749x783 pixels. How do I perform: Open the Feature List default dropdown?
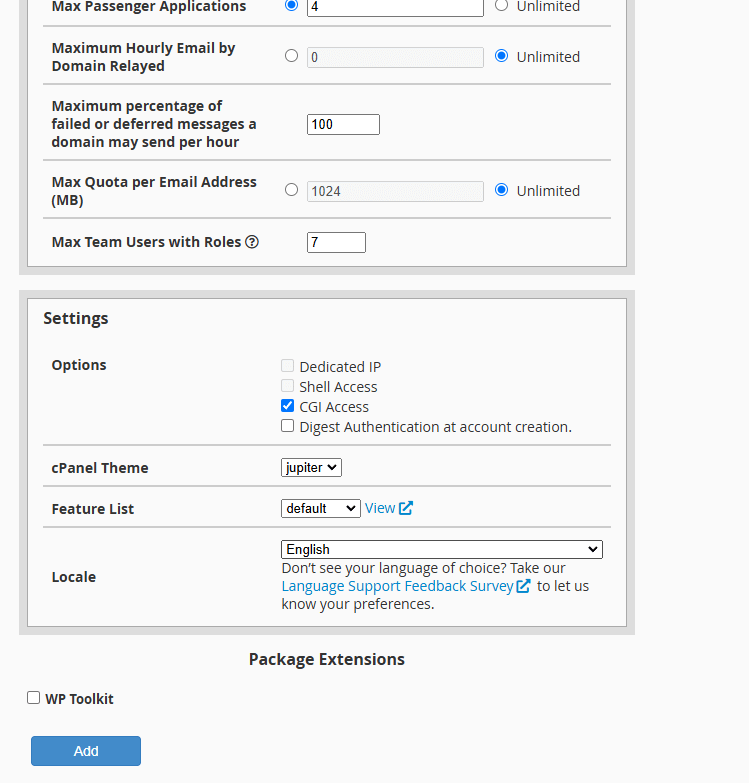coord(321,508)
